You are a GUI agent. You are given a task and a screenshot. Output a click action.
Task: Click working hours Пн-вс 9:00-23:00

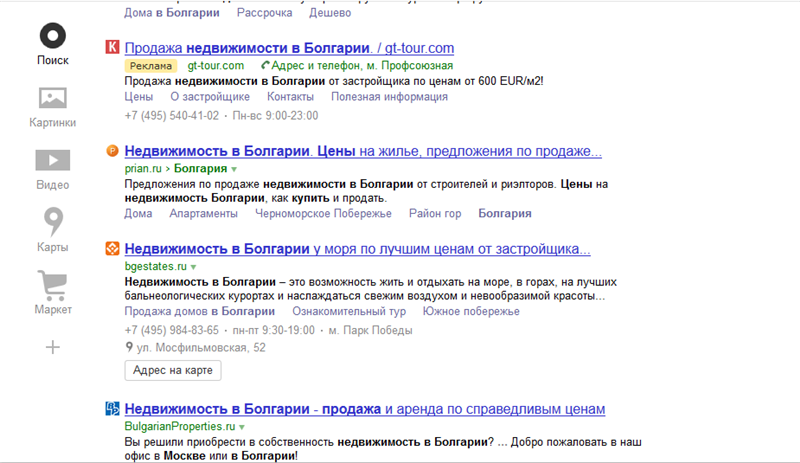[x=276, y=116]
